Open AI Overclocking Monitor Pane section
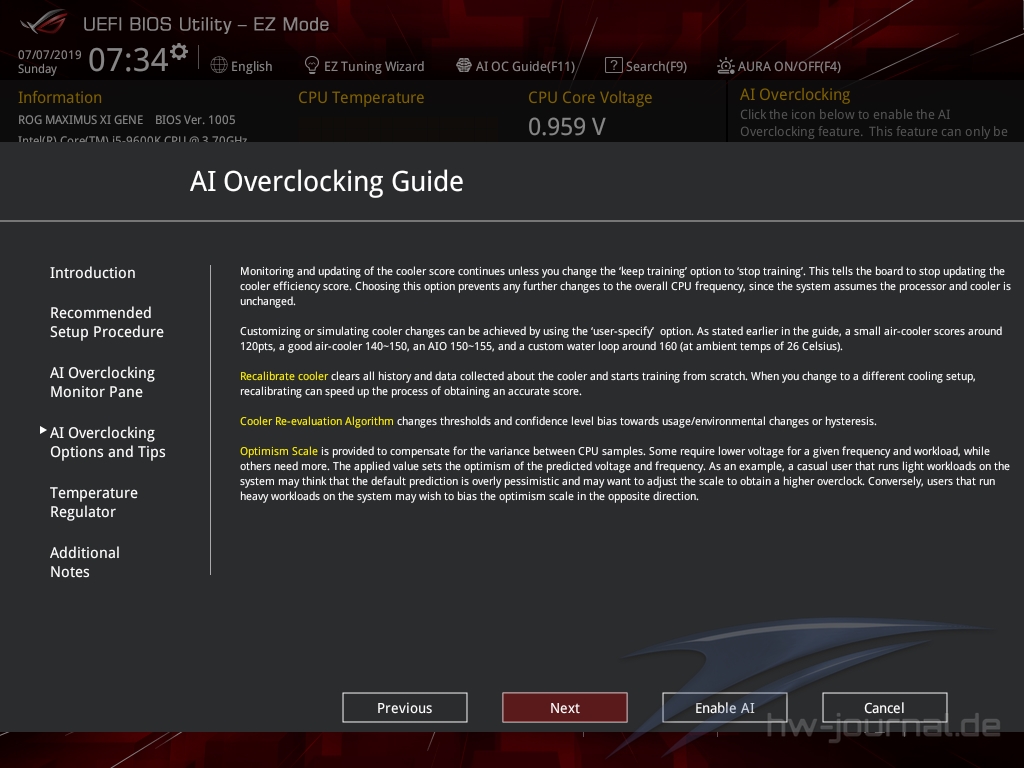1024x768 pixels. (103, 382)
